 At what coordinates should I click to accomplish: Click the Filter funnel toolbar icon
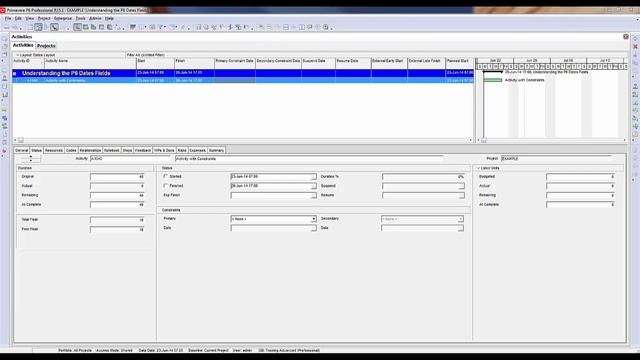point(161,27)
